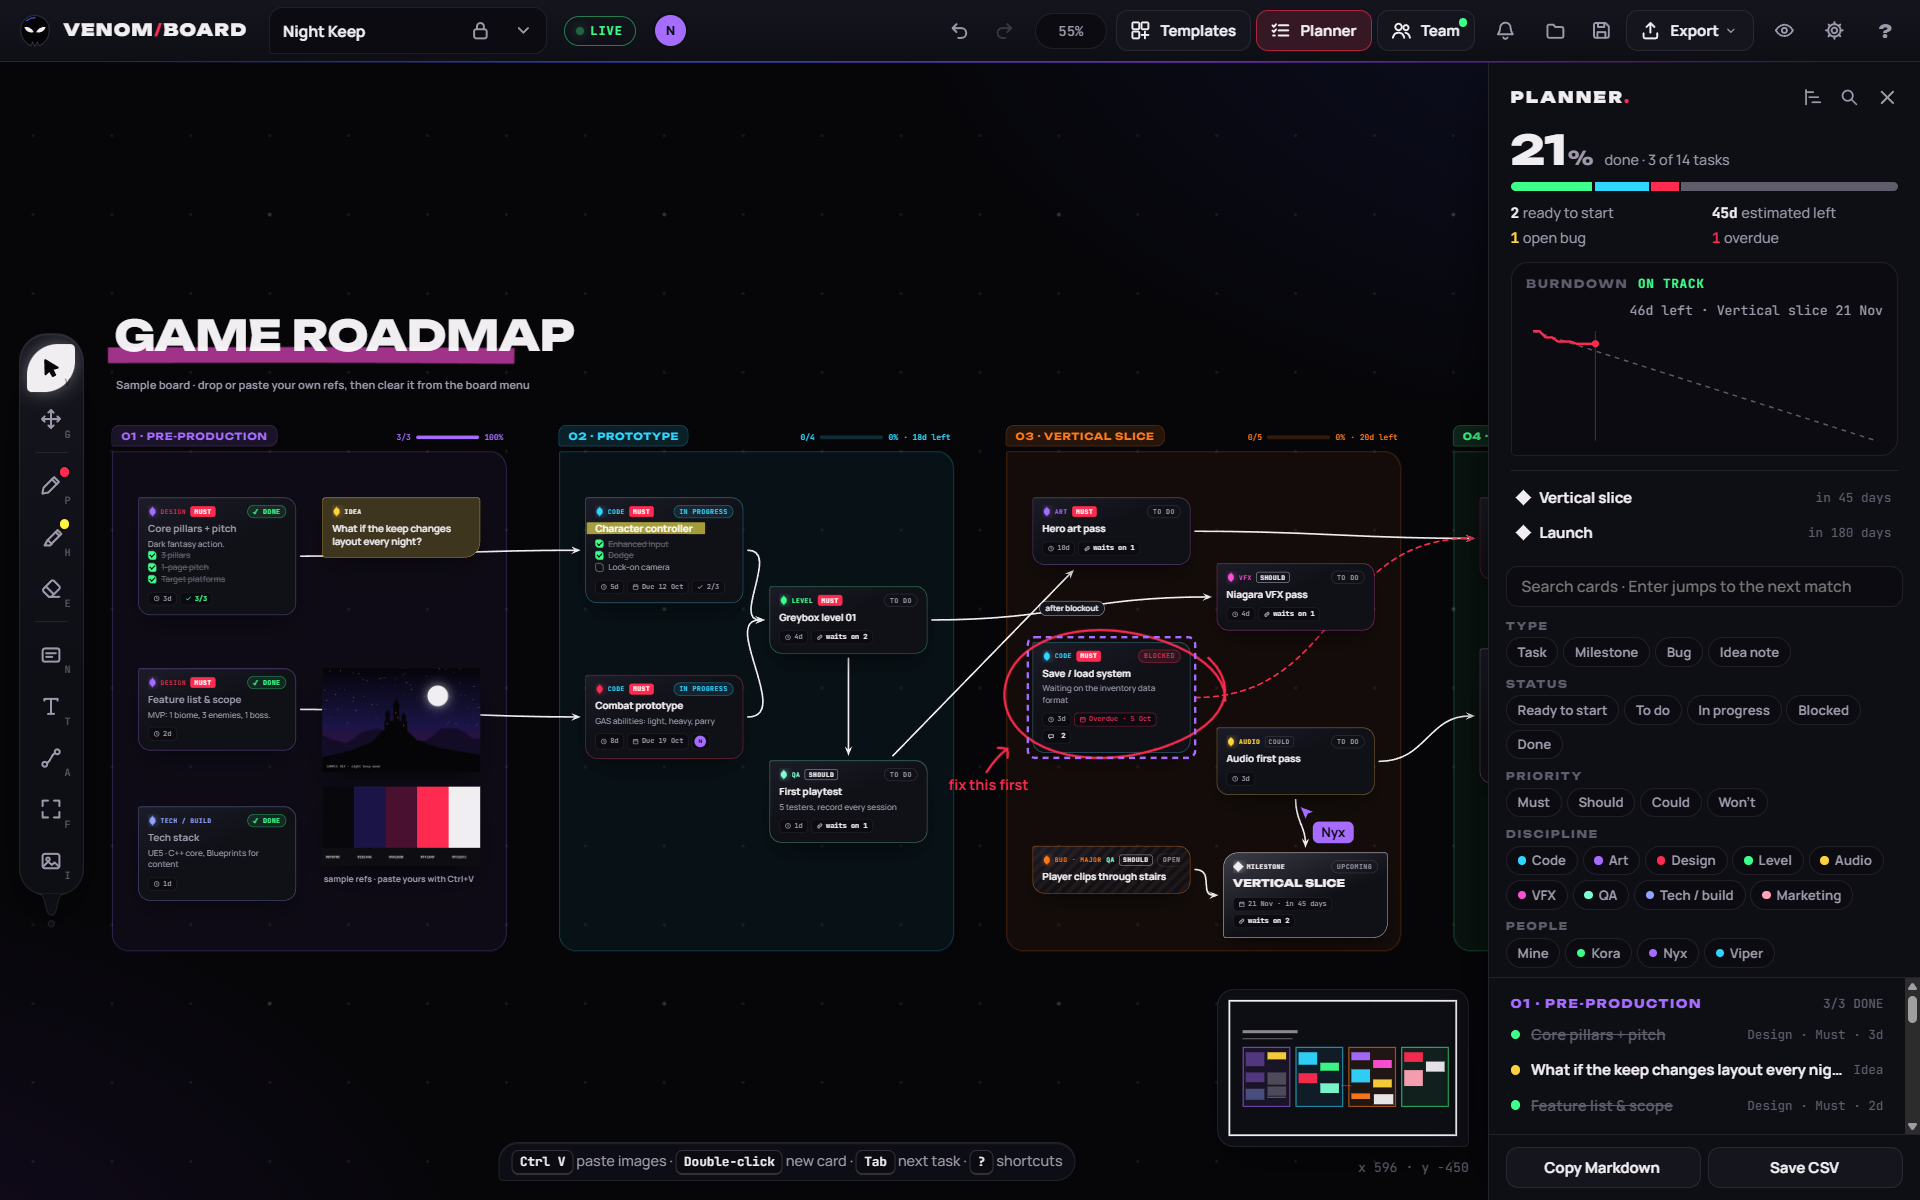Open the Templates menu
Image resolution: width=1920 pixels, height=1200 pixels.
[1183, 31]
